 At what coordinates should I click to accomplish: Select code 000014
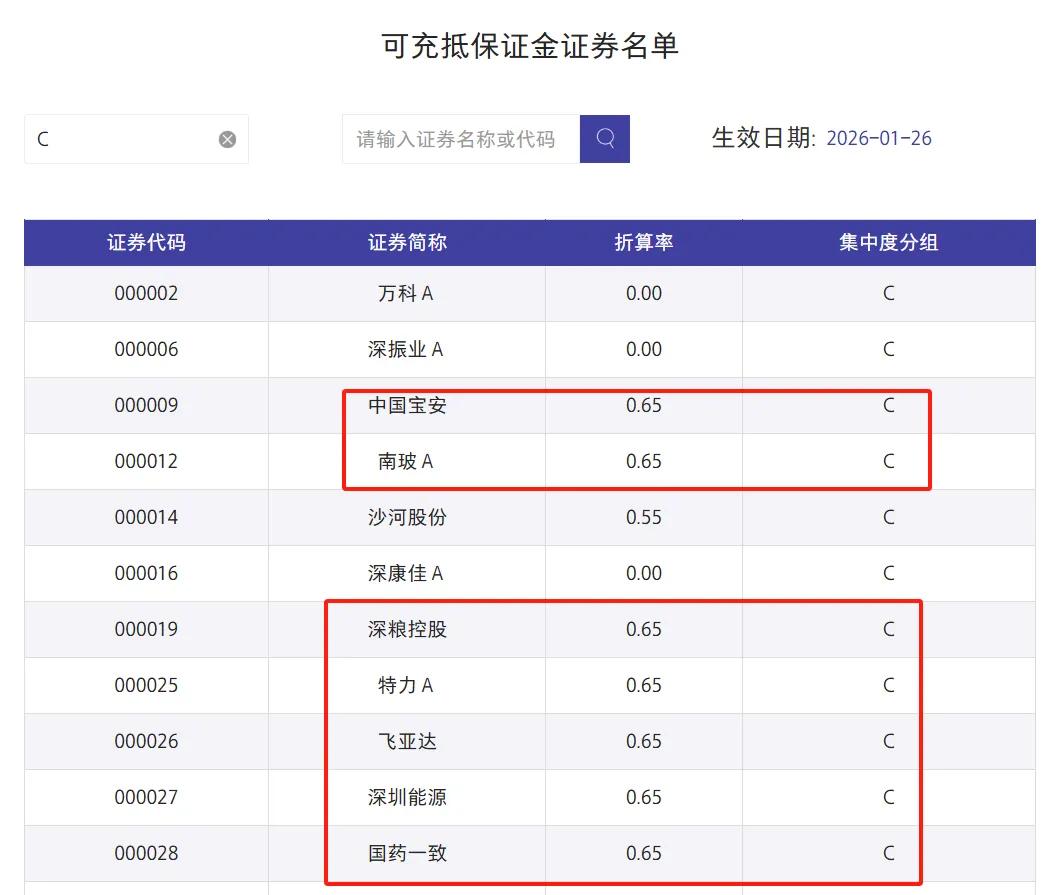tap(146, 517)
